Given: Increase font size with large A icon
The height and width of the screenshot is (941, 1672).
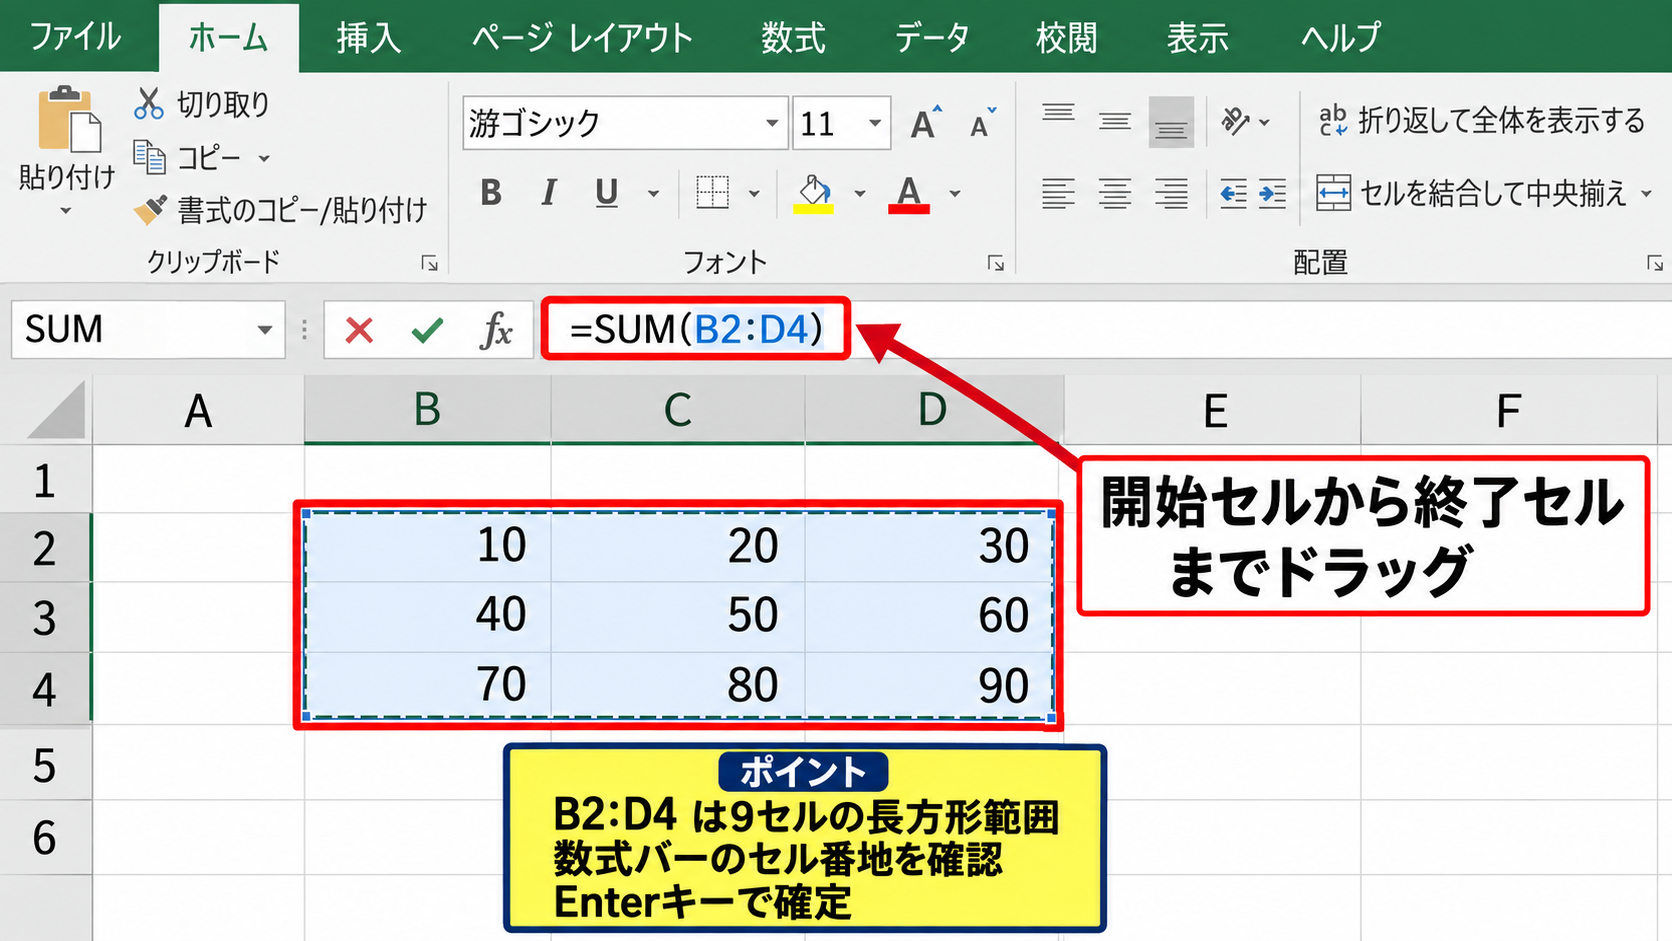Looking at the screenshot, I should point(925,123).
